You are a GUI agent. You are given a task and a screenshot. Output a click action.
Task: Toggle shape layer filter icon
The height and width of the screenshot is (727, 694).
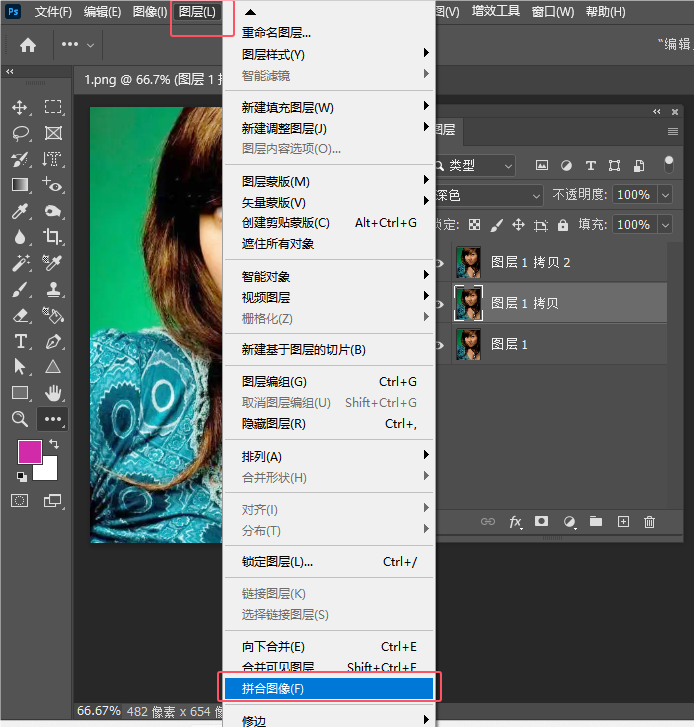pyautogui.click(x=614, y=166)
